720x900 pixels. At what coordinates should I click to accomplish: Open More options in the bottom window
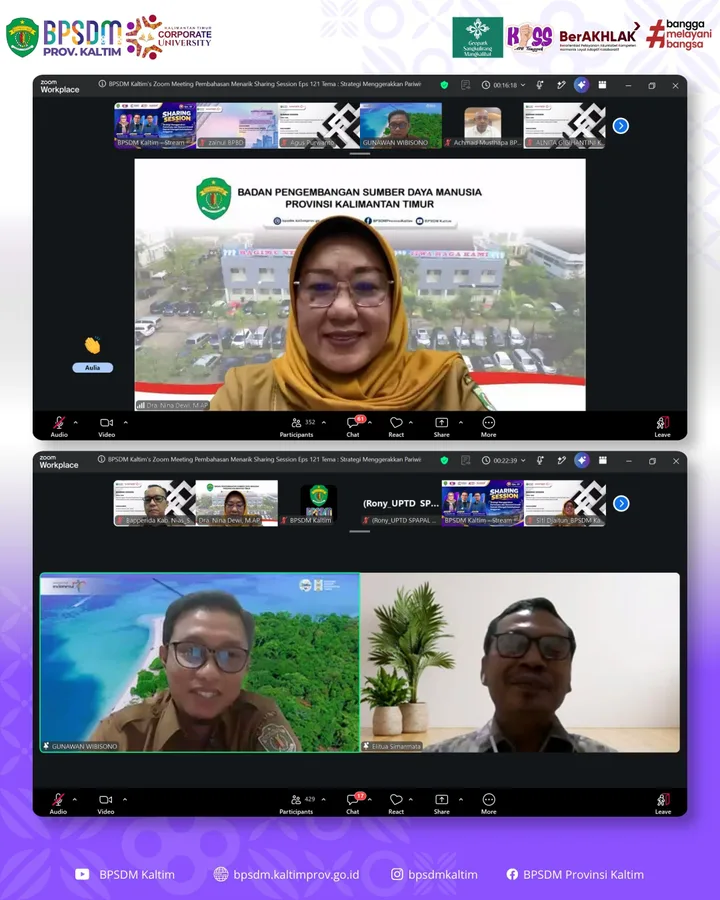tap(489, 803)
